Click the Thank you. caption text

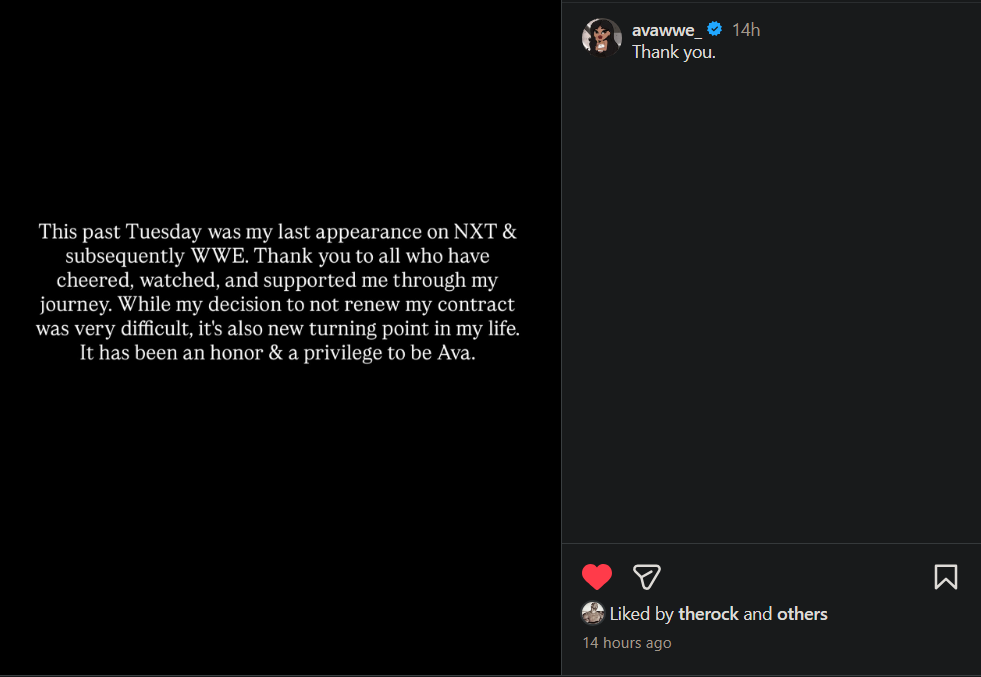click(x=674, y=52)
